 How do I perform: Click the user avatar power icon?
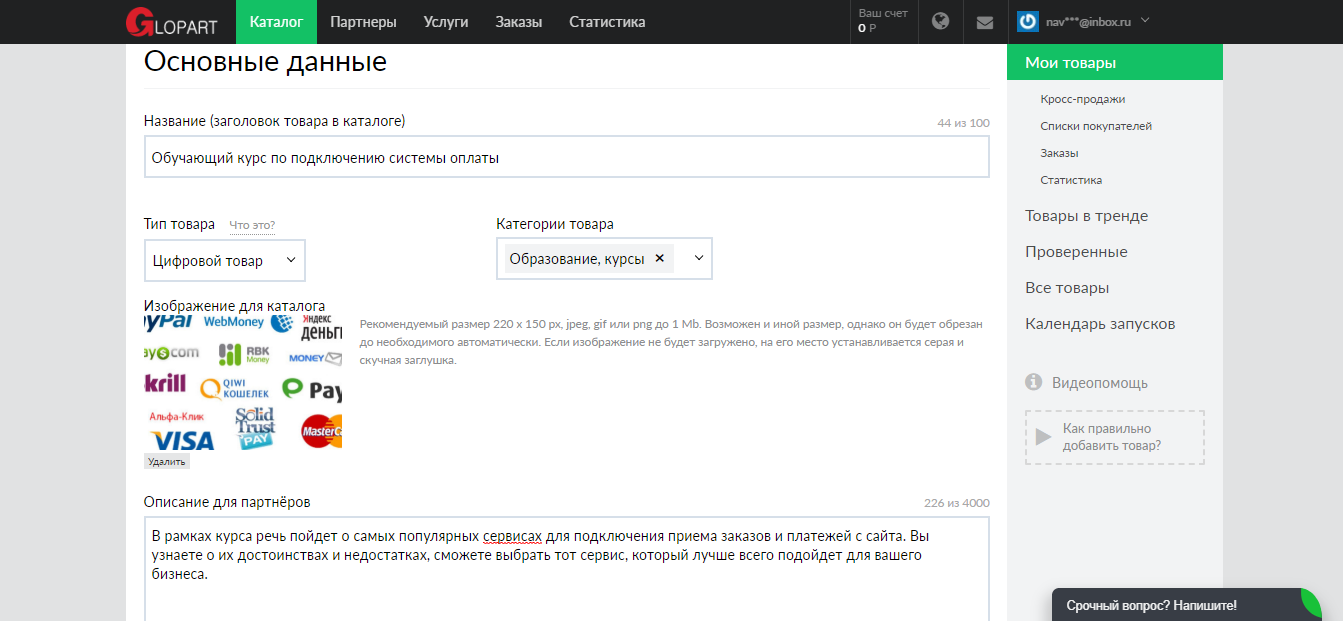(x=1028, y=21)
